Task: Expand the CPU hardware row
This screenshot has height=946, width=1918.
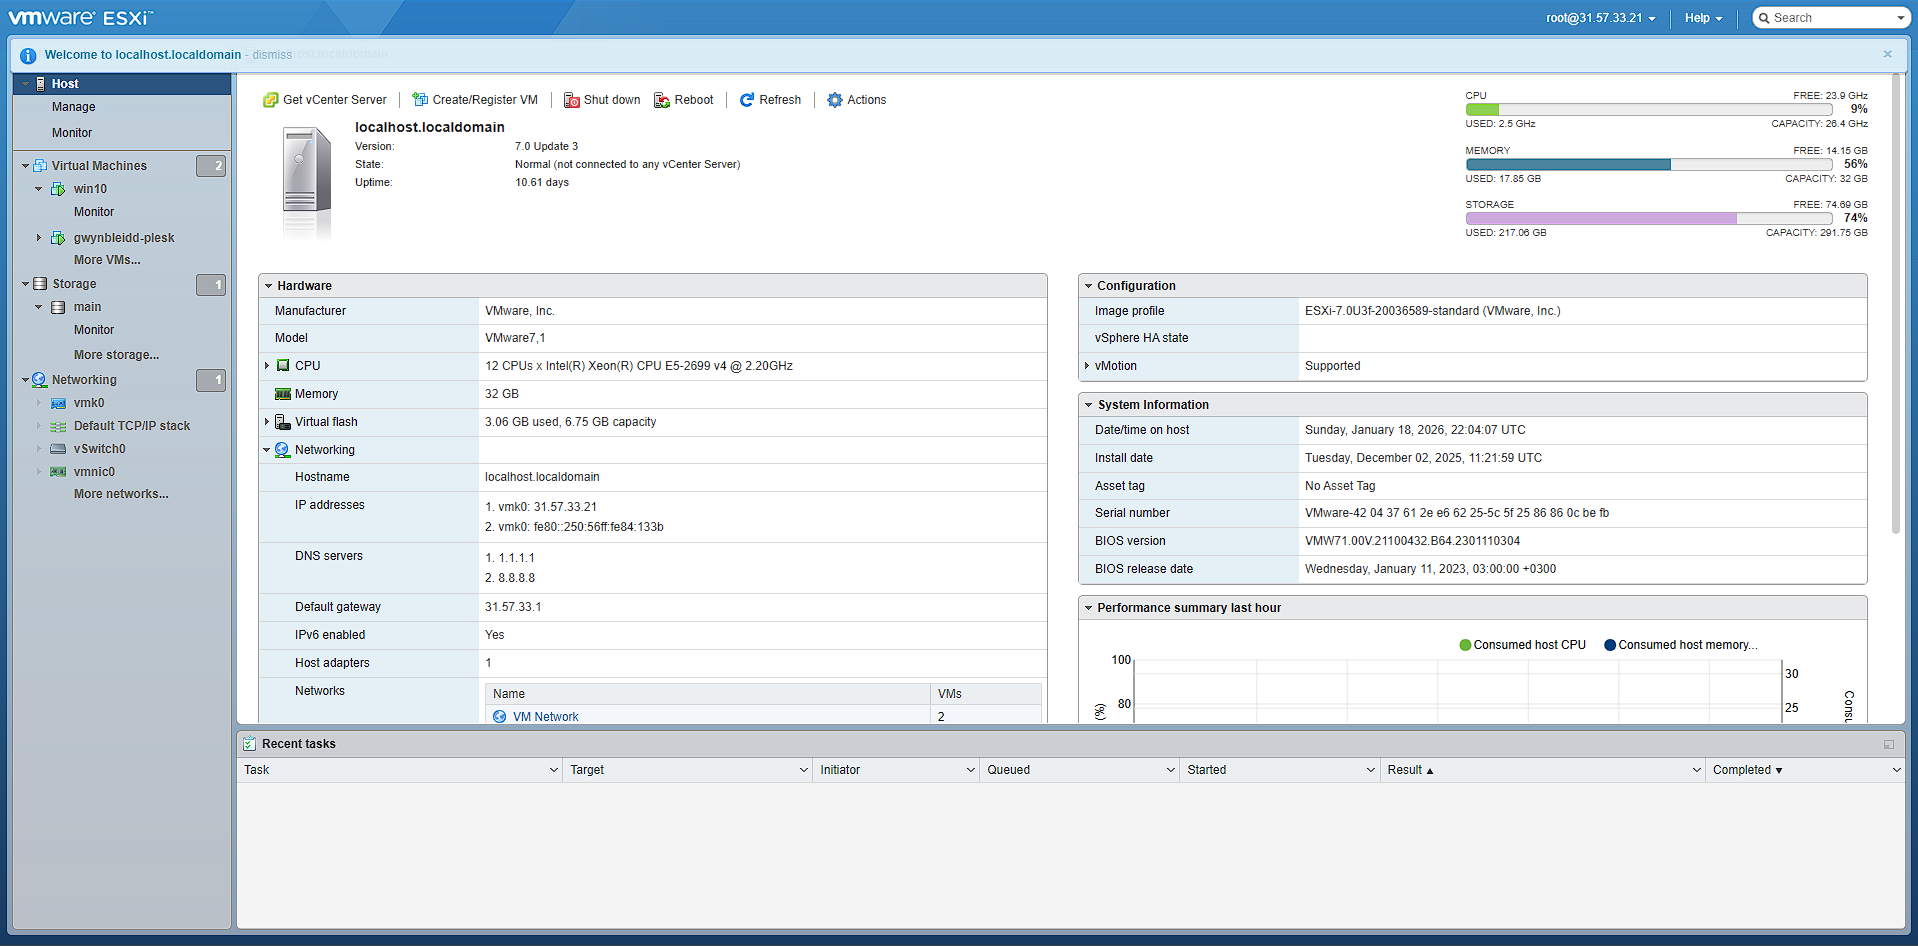Action: (x=267, y=366)
